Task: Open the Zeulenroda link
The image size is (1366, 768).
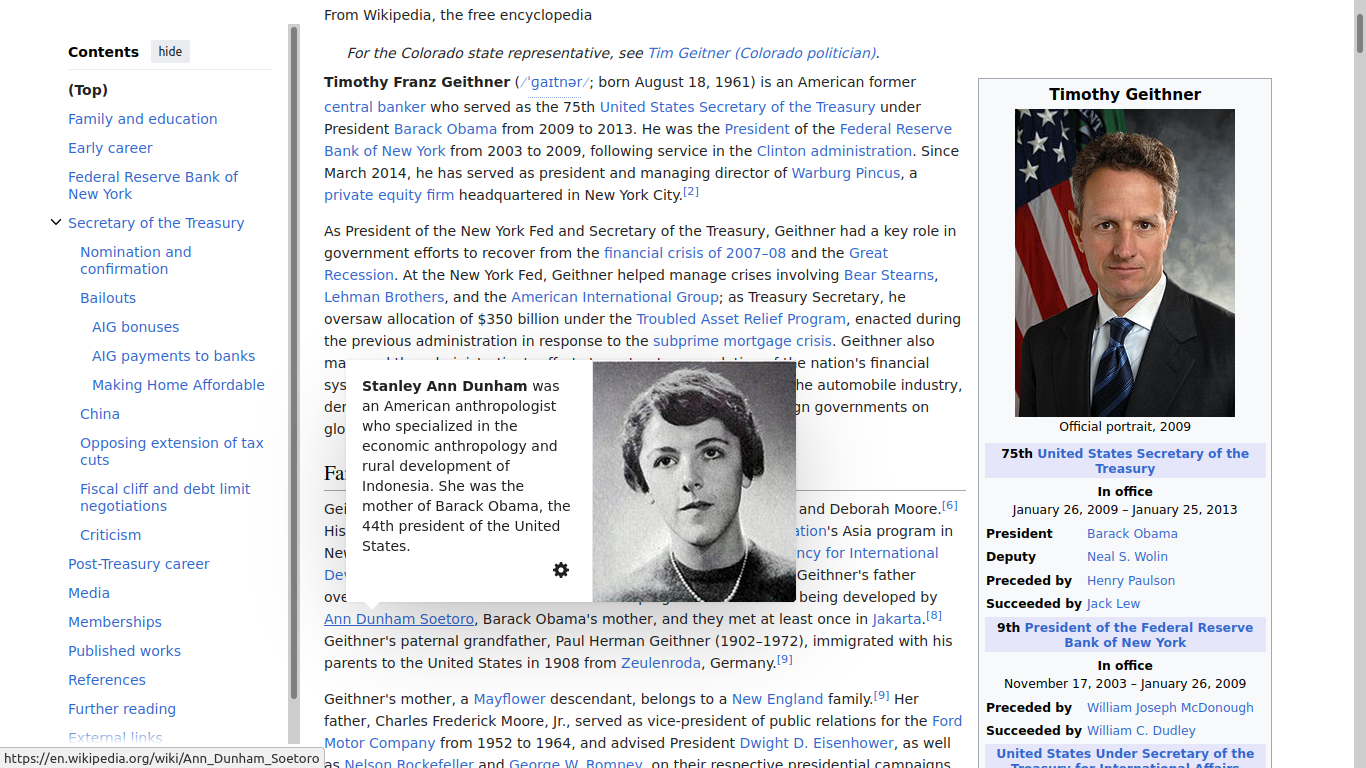Action: [660, 663]
